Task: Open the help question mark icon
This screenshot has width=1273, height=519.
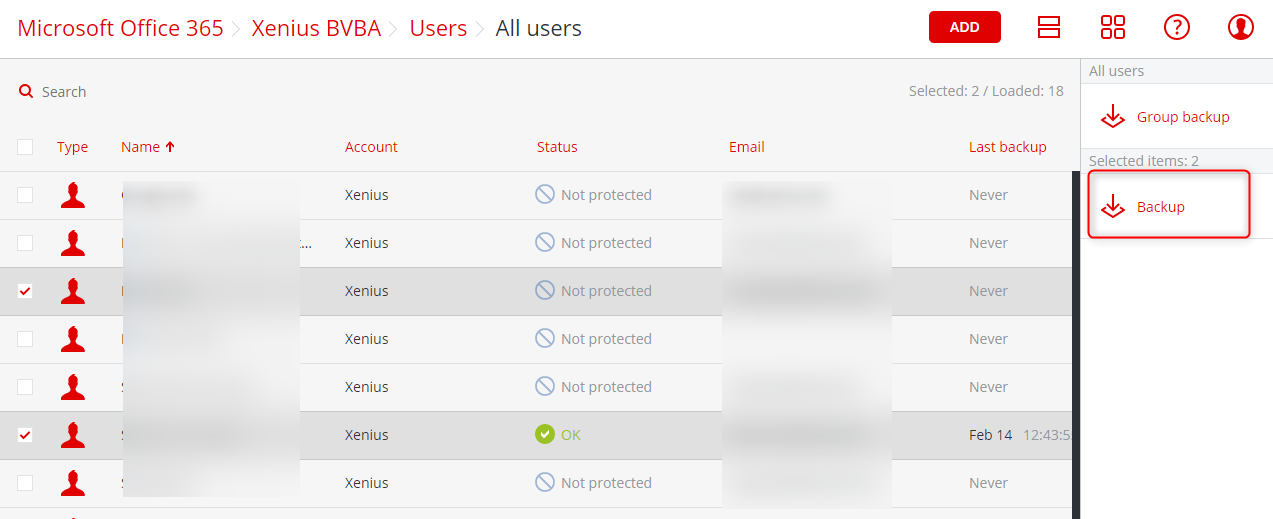Action: coord(1177,27)
